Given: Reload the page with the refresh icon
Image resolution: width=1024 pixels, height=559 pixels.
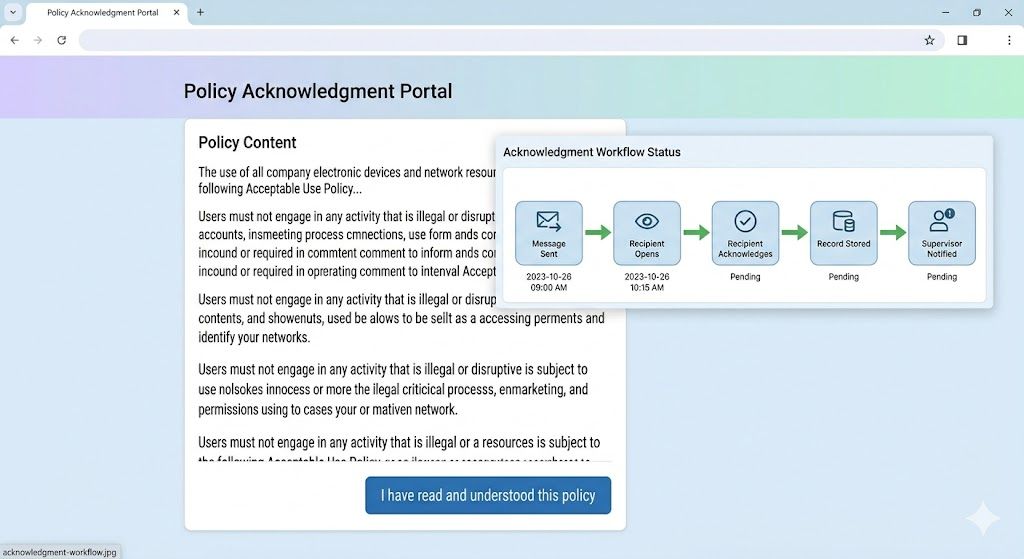Looking at the screenshot, I should (61, 40).
